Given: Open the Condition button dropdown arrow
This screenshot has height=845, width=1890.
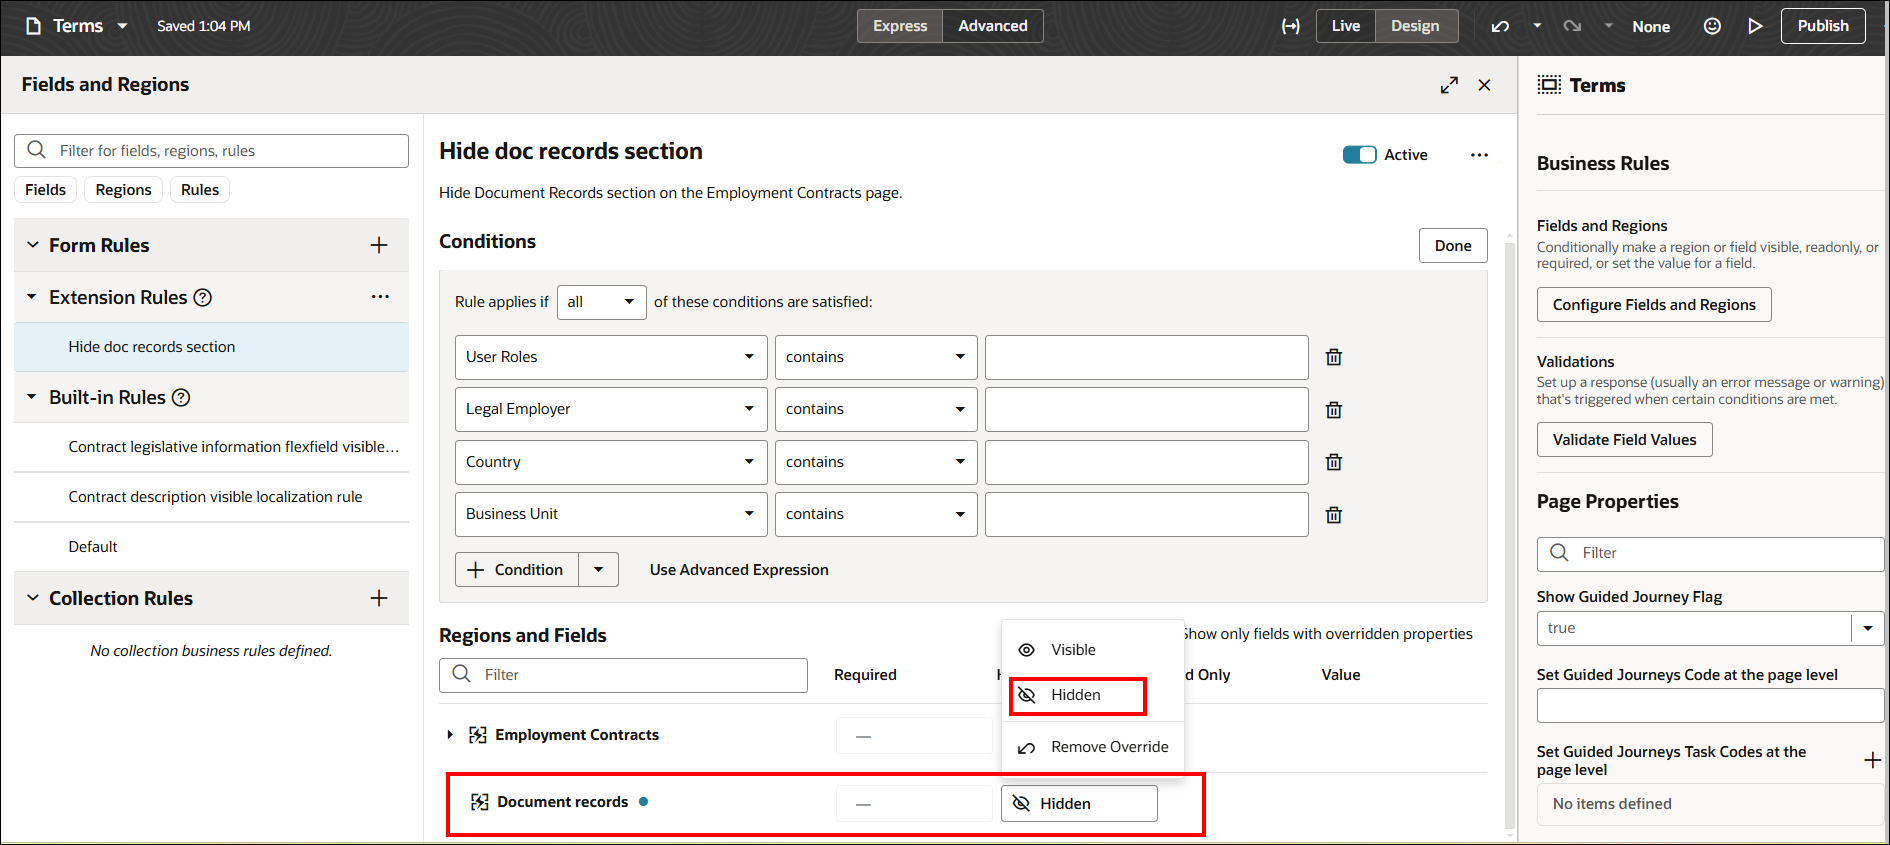Looking at the screenshot, I should [598, 570].
